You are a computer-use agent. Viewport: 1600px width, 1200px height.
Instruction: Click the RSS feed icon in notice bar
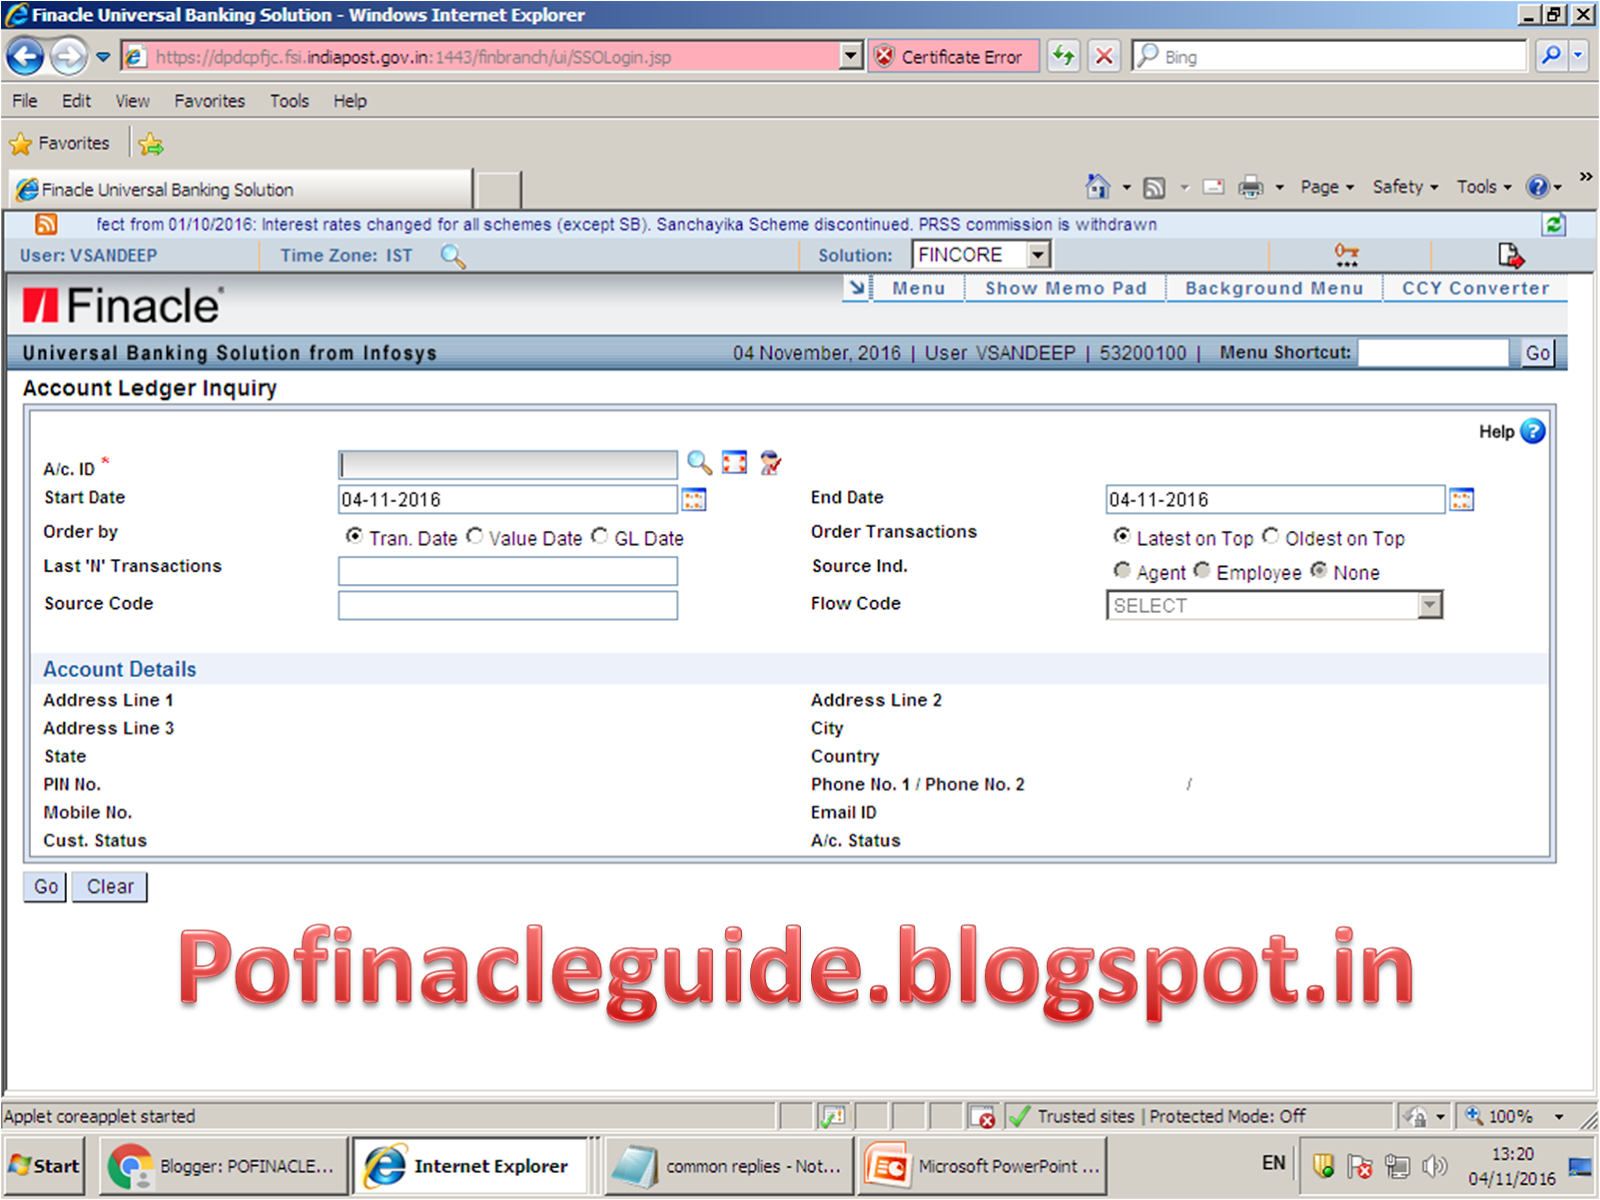pos(45,225)
